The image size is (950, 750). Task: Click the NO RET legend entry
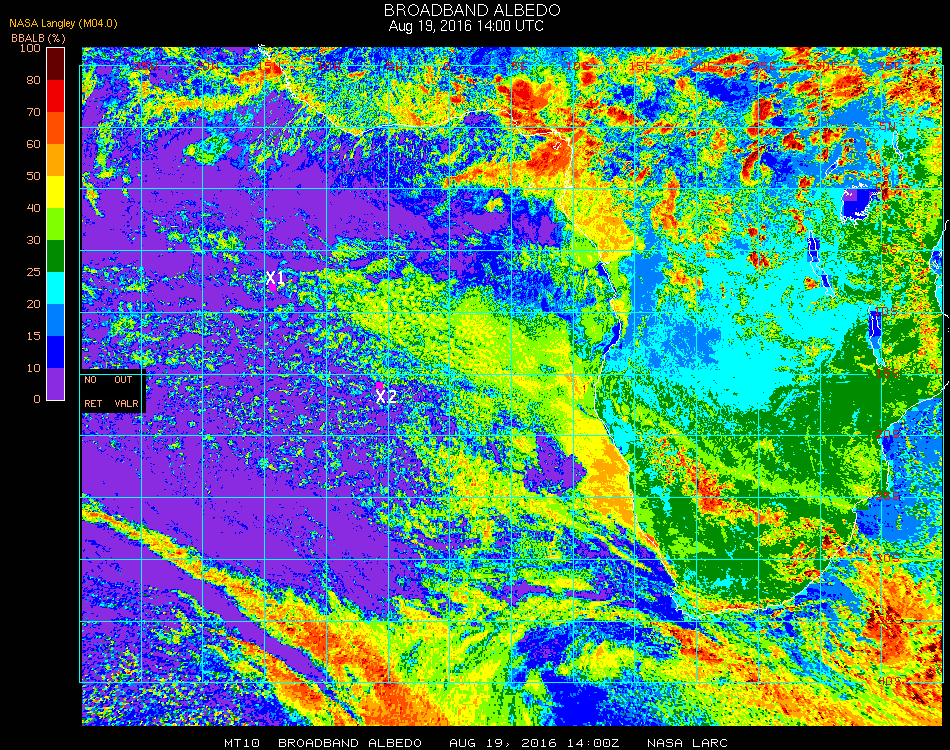93,391
